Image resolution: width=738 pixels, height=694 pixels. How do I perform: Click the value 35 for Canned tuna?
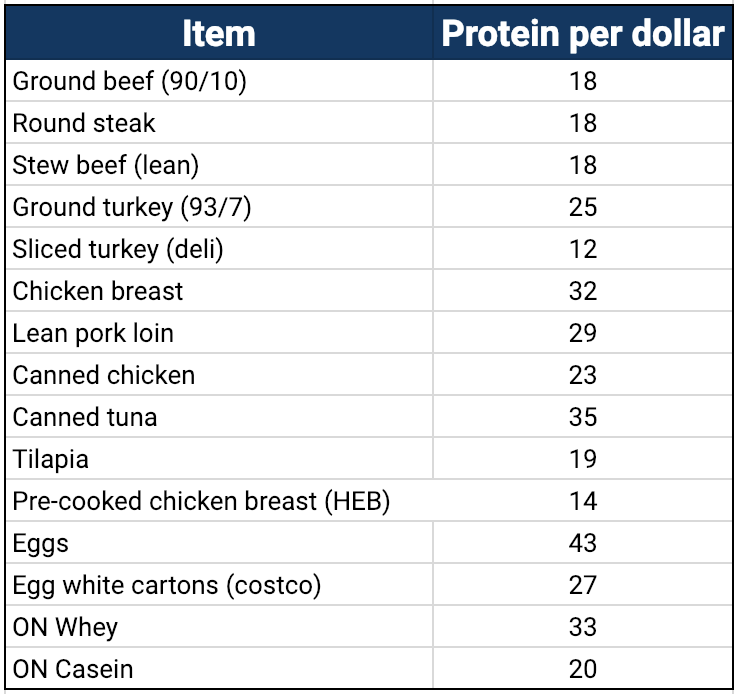(583, 417)
